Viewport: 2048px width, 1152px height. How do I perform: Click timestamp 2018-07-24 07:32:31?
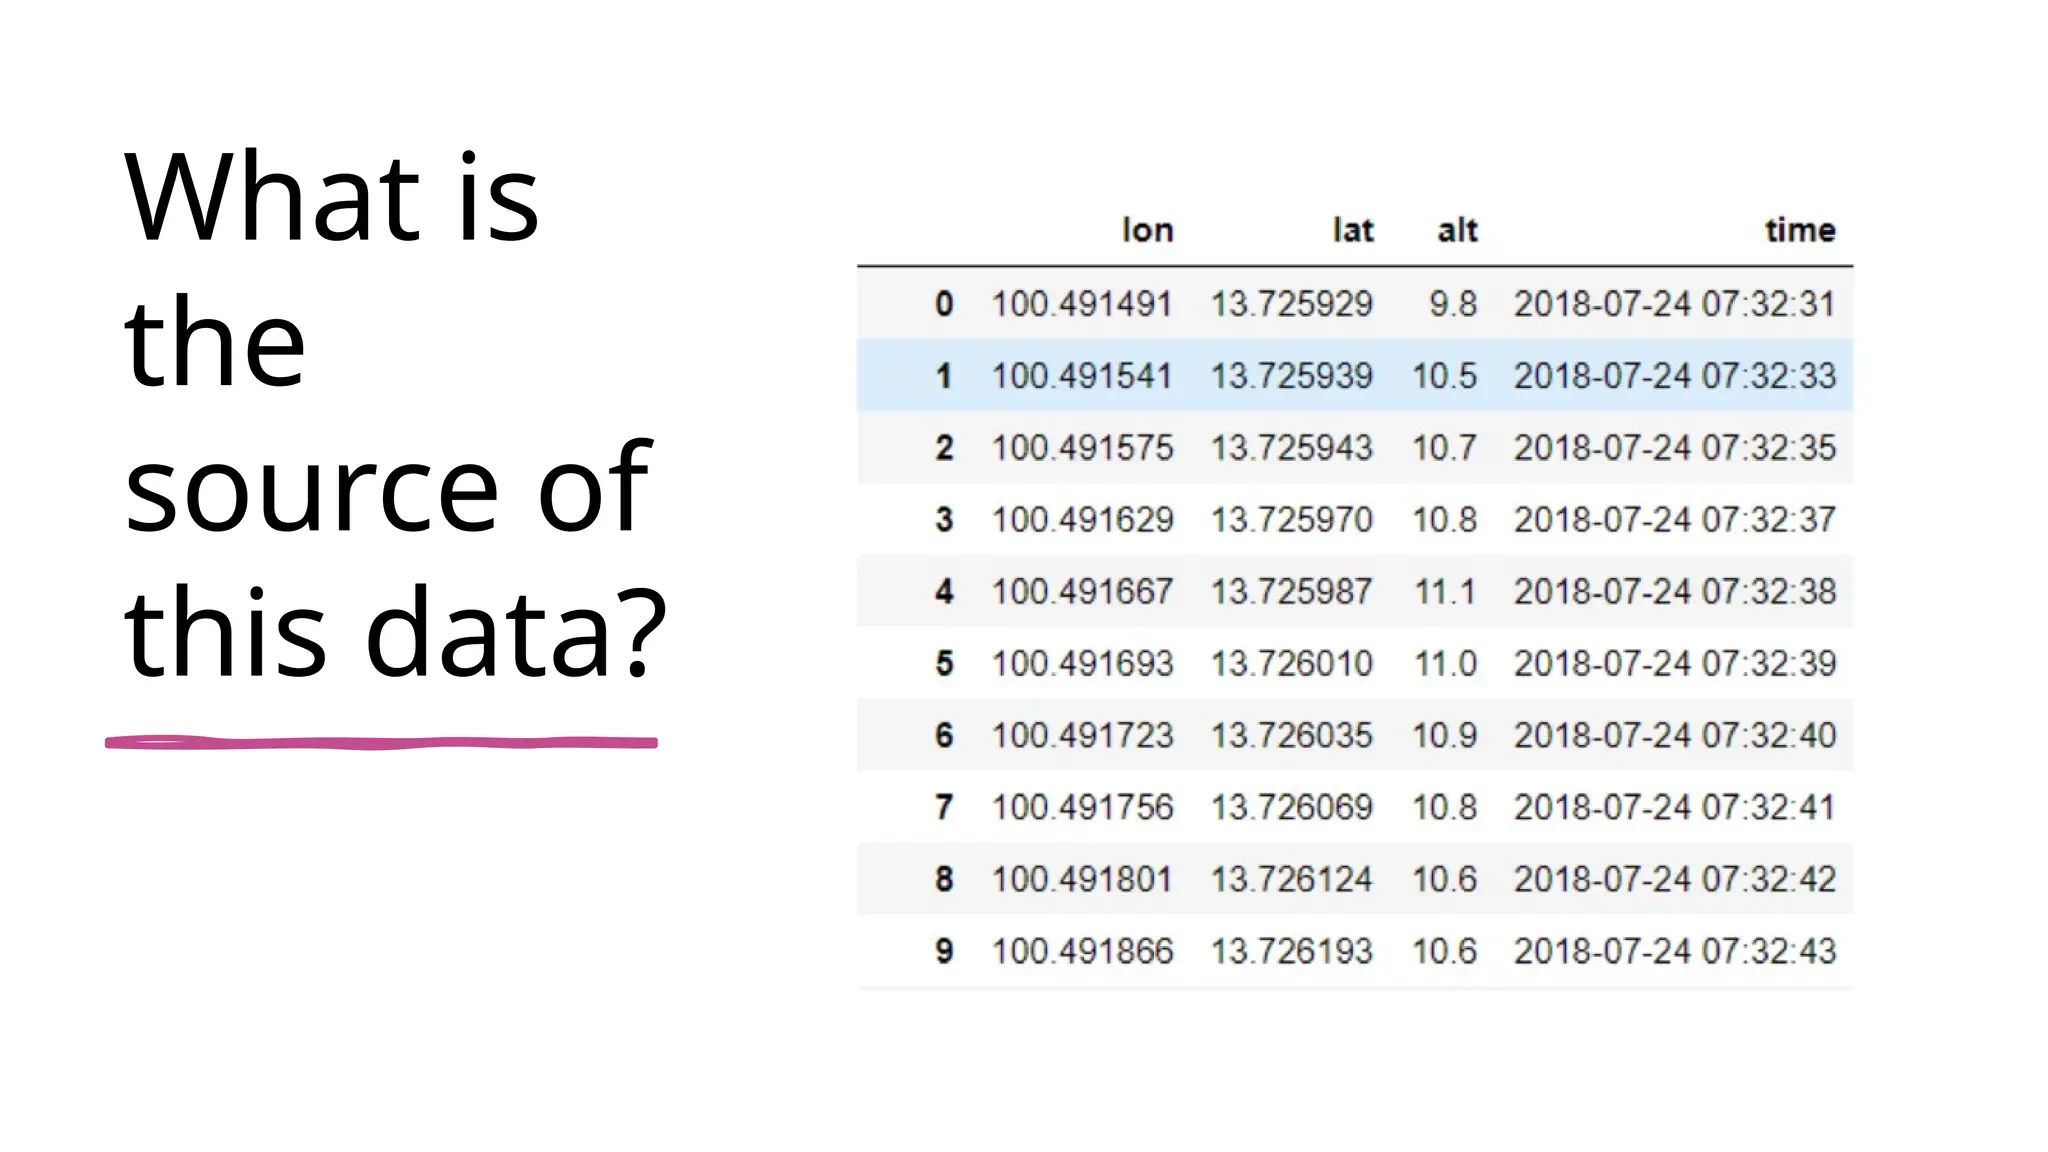pos(1675,303)
